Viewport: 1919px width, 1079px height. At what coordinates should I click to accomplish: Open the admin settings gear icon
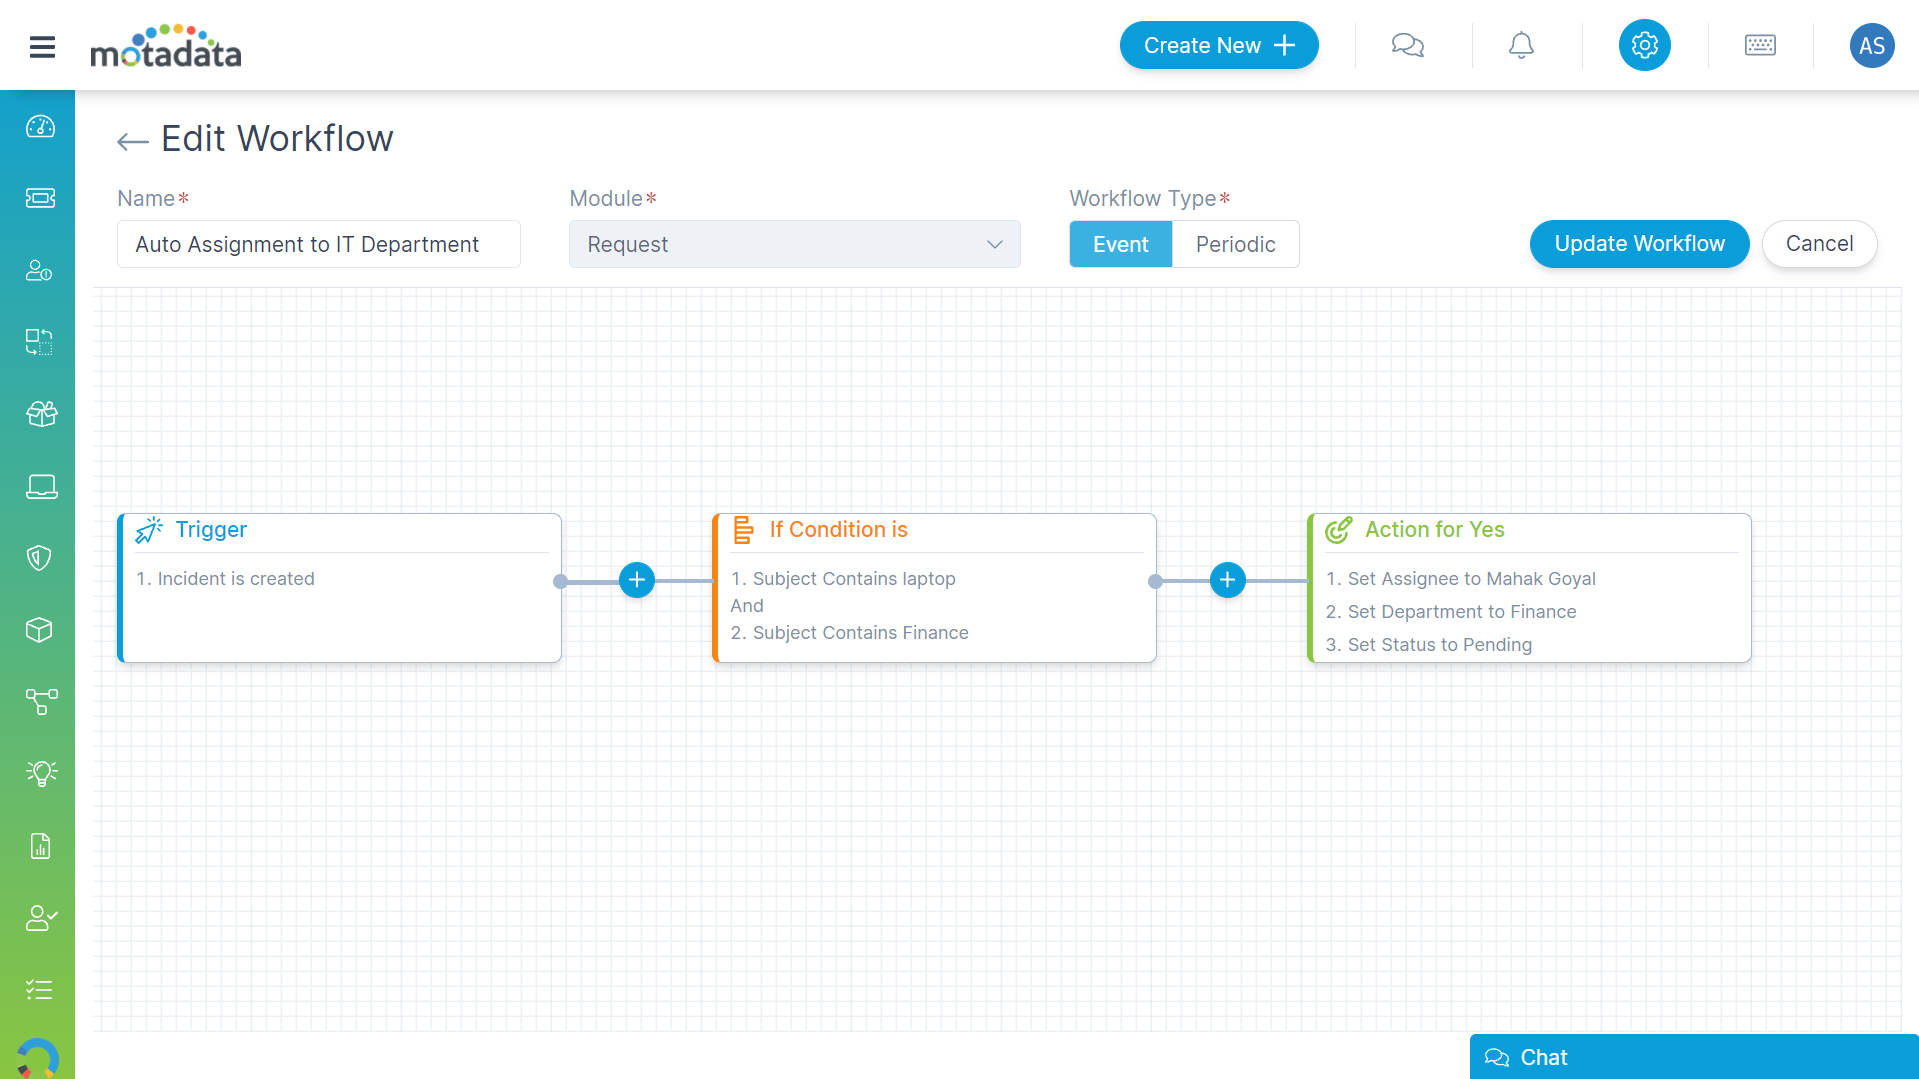[1644, 46]
